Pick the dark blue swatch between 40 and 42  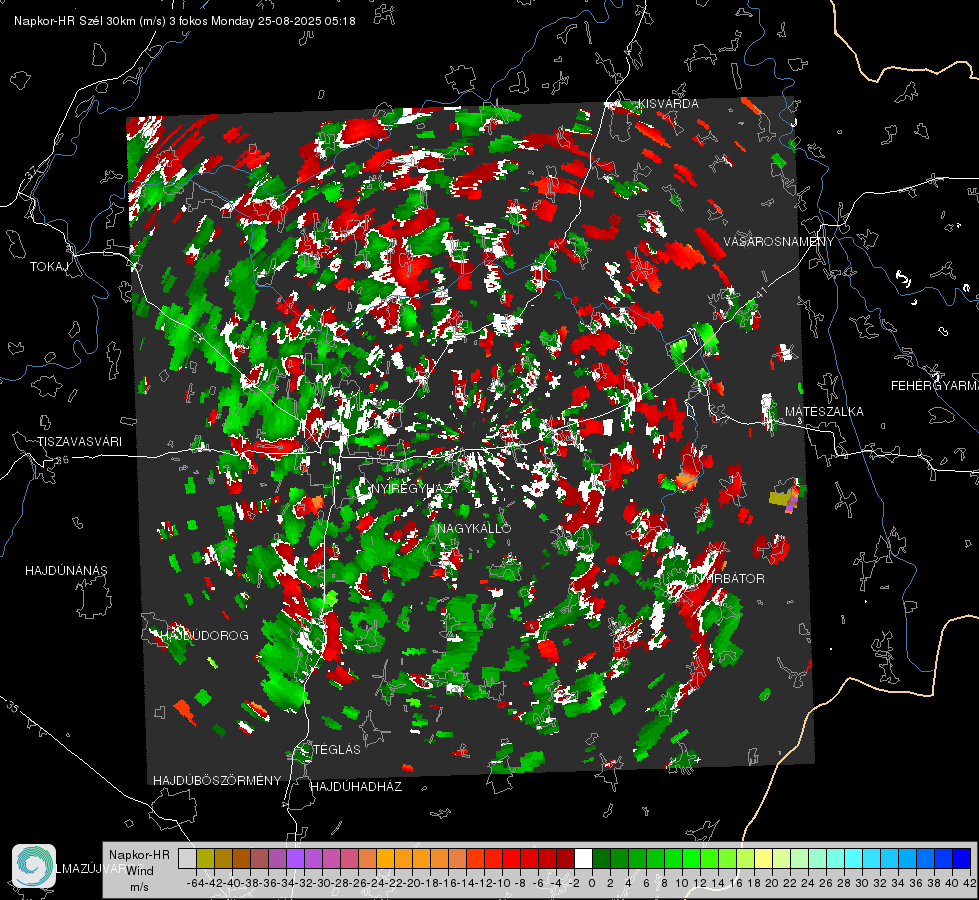pyautogui.click(x=962, y=859)
